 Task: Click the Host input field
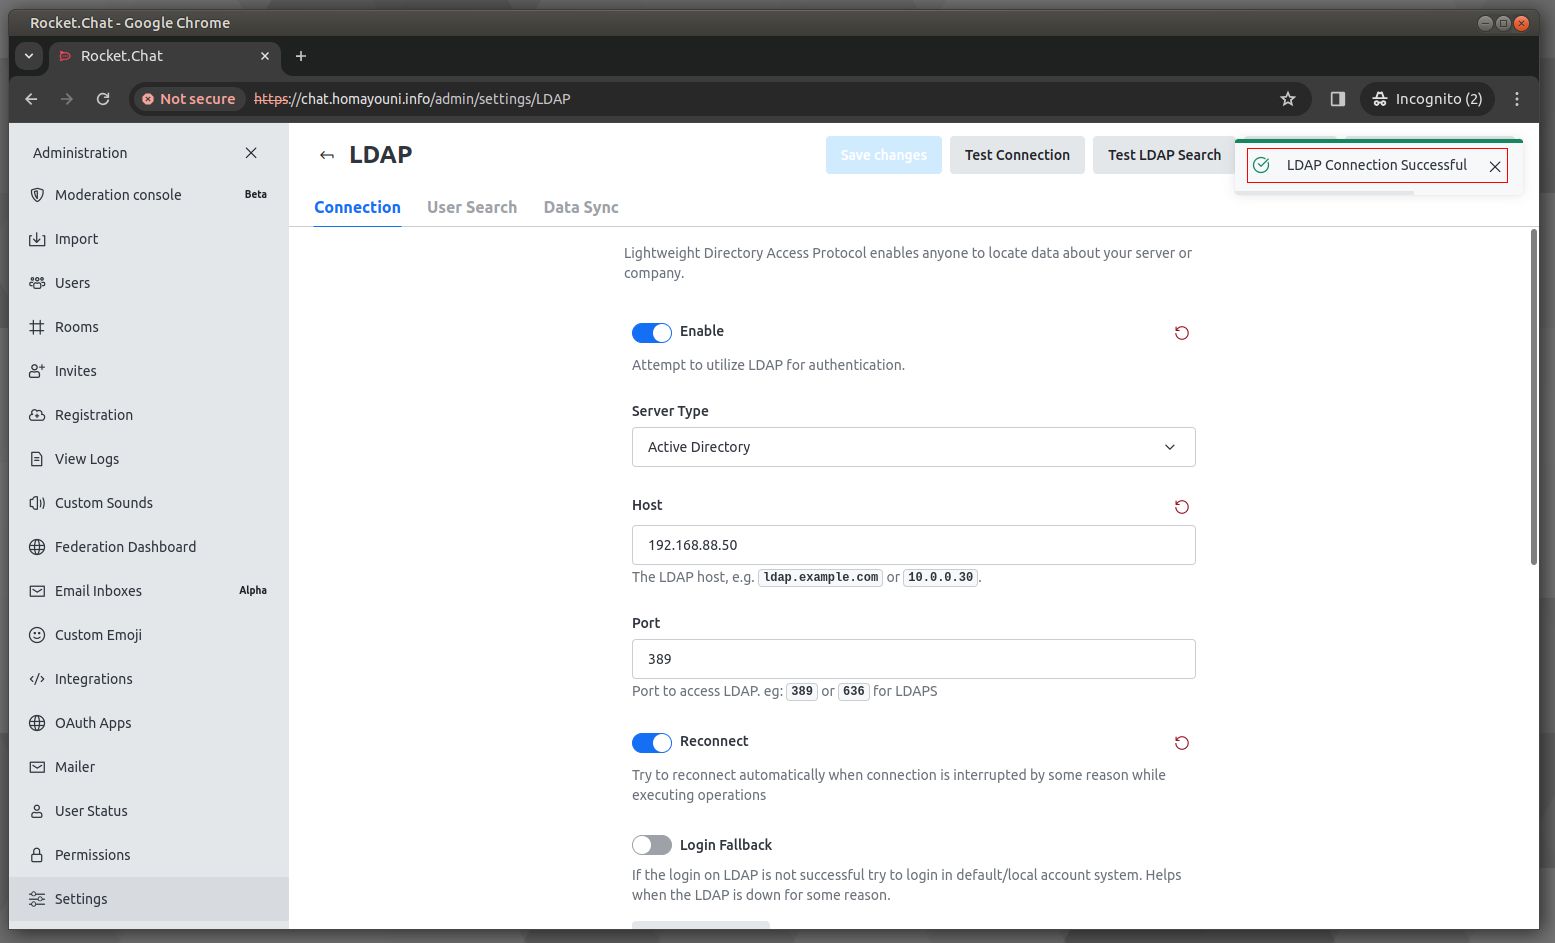[914, 545]
